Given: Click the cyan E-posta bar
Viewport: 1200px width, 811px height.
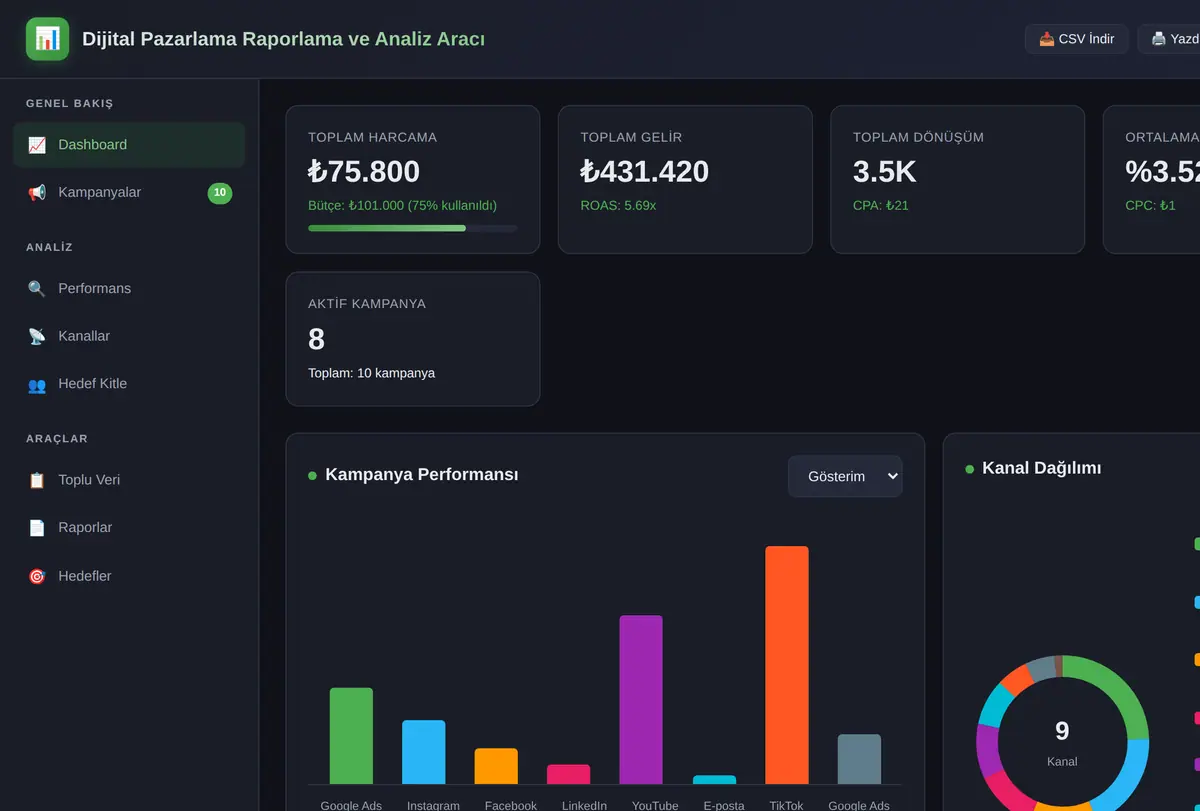Looking at the screenshot, I should 714,780.
